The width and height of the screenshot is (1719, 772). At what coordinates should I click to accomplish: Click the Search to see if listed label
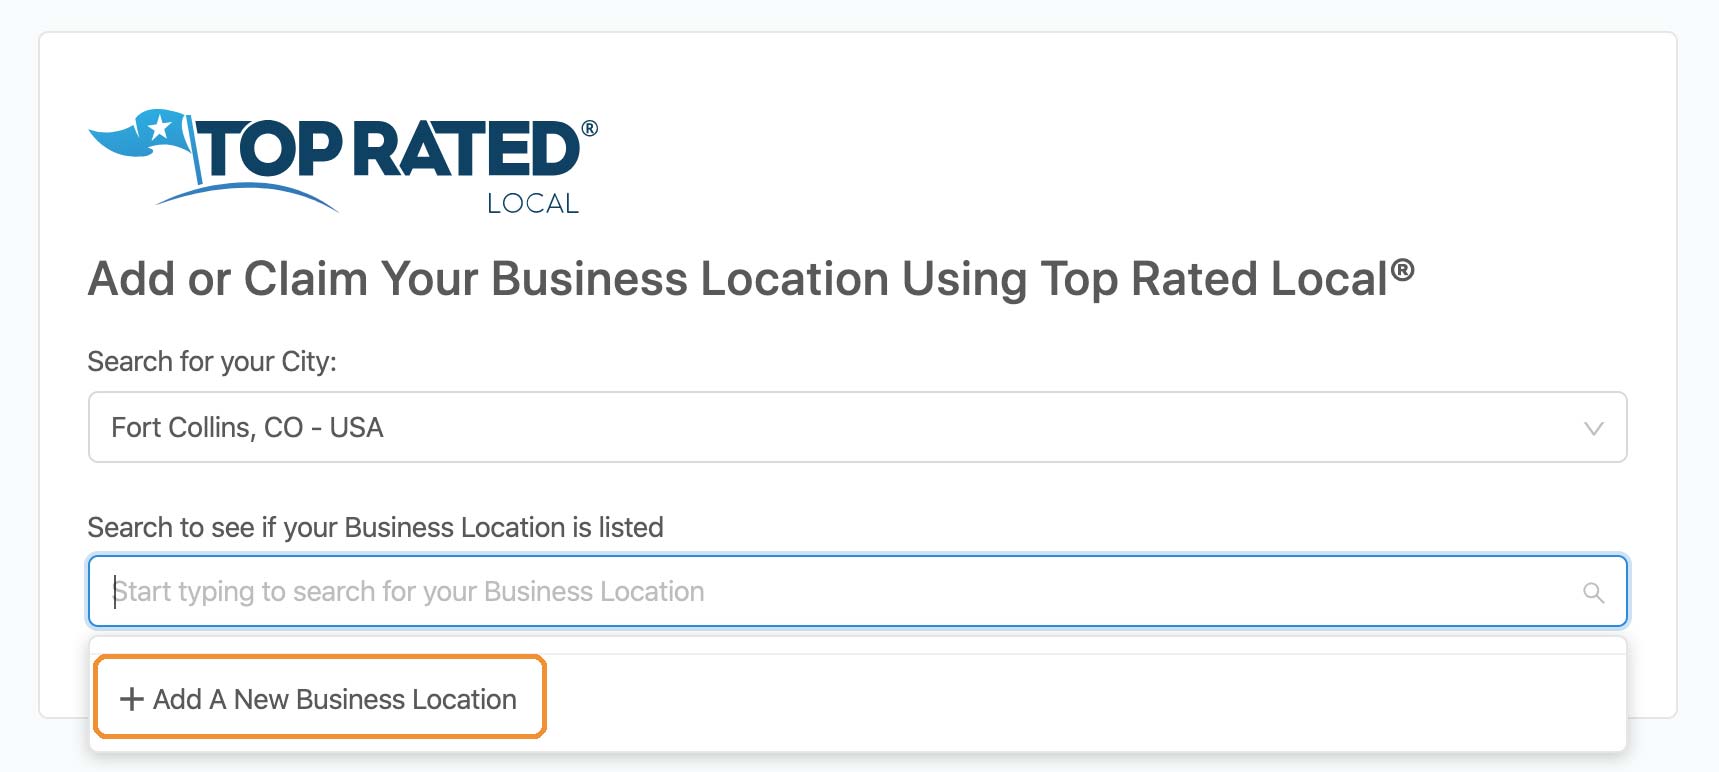pyautogui.click(x=375, y=527)
